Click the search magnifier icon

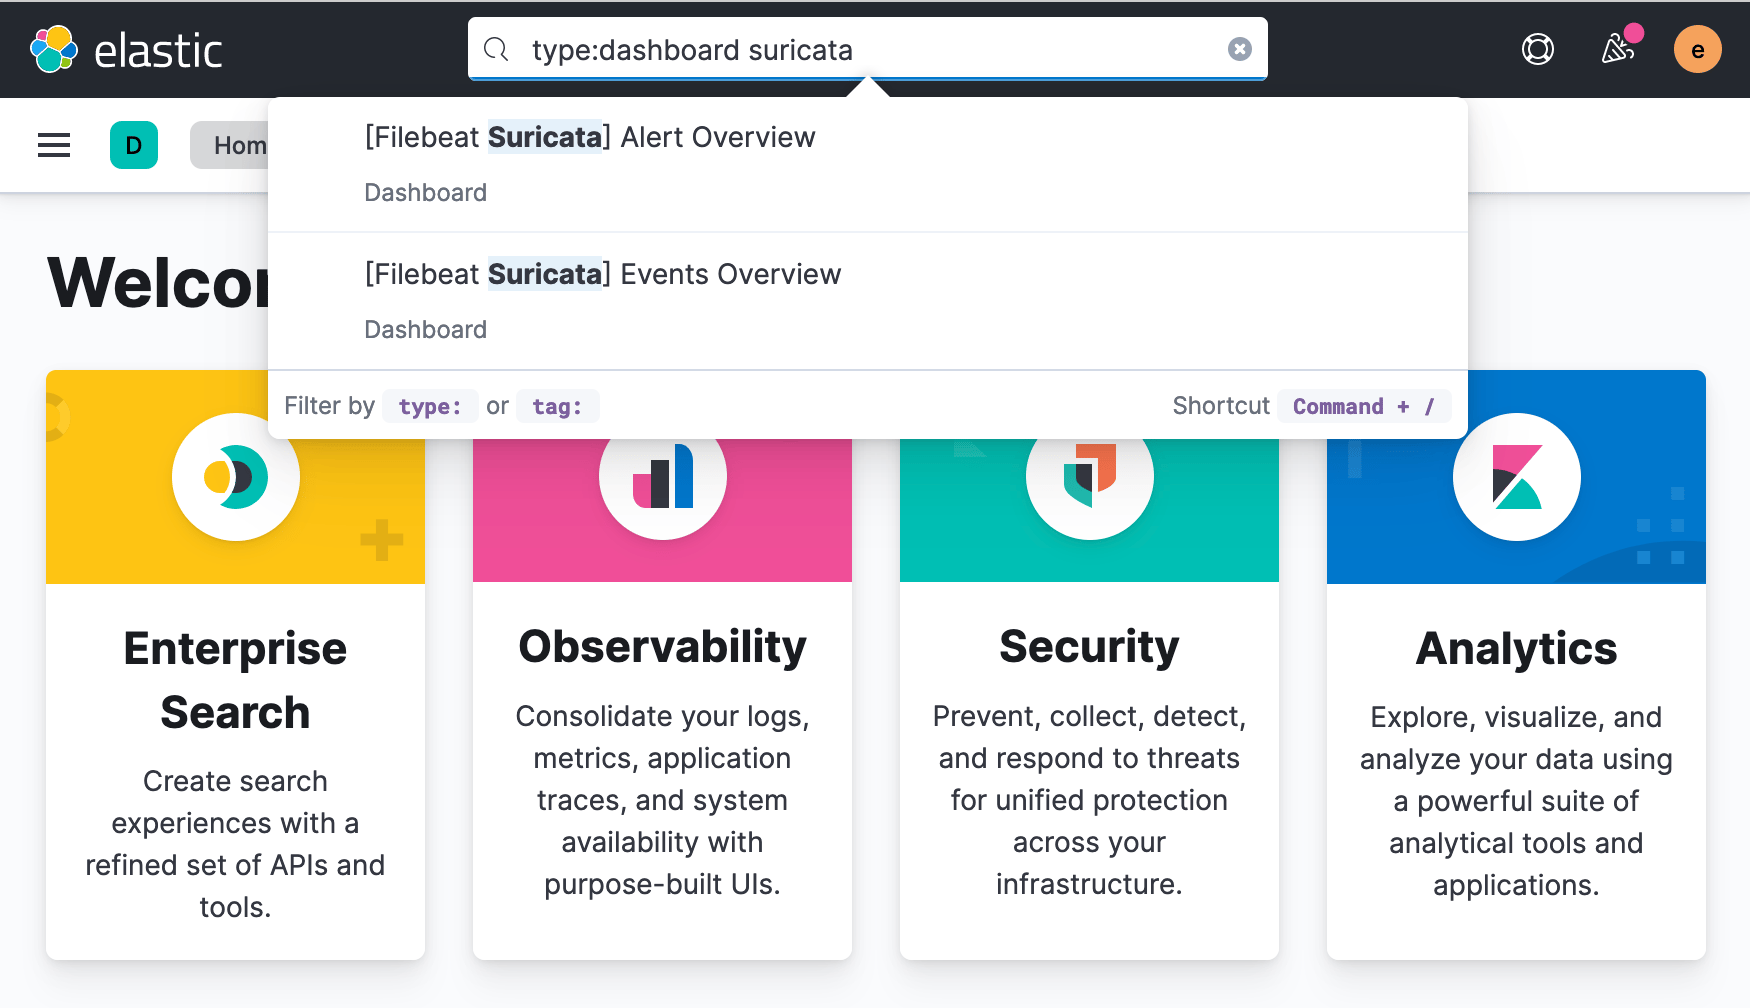pyautogui.click(x=496, y=49)
